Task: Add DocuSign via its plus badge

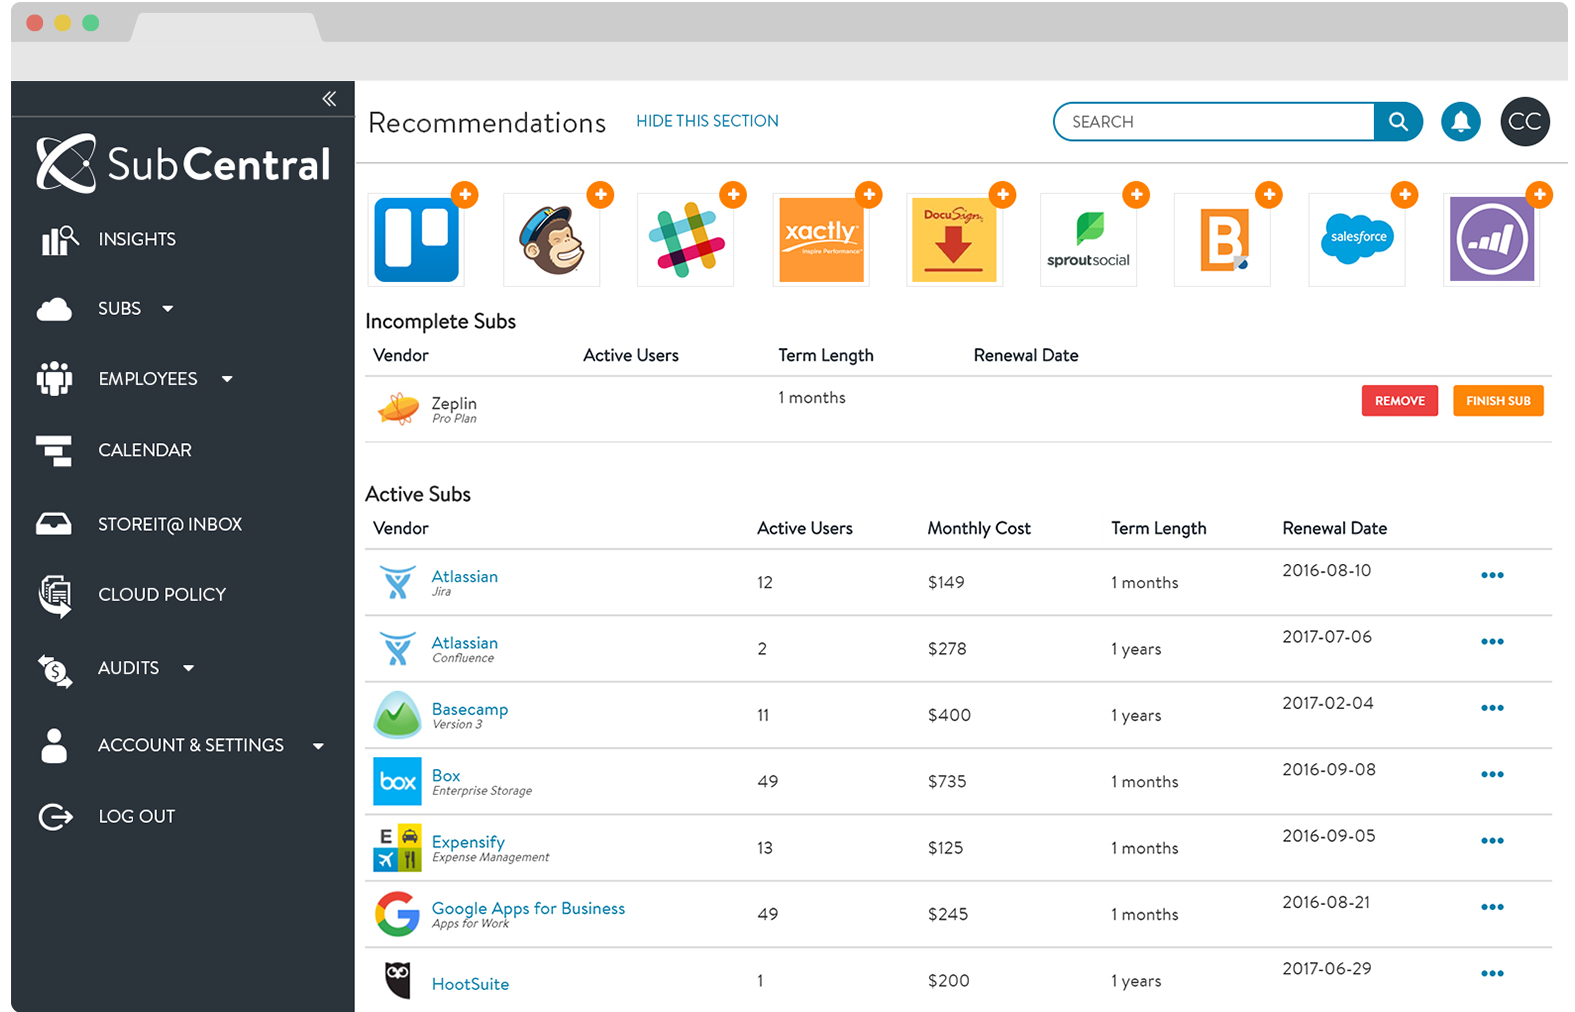Action: click(1002, 194)
